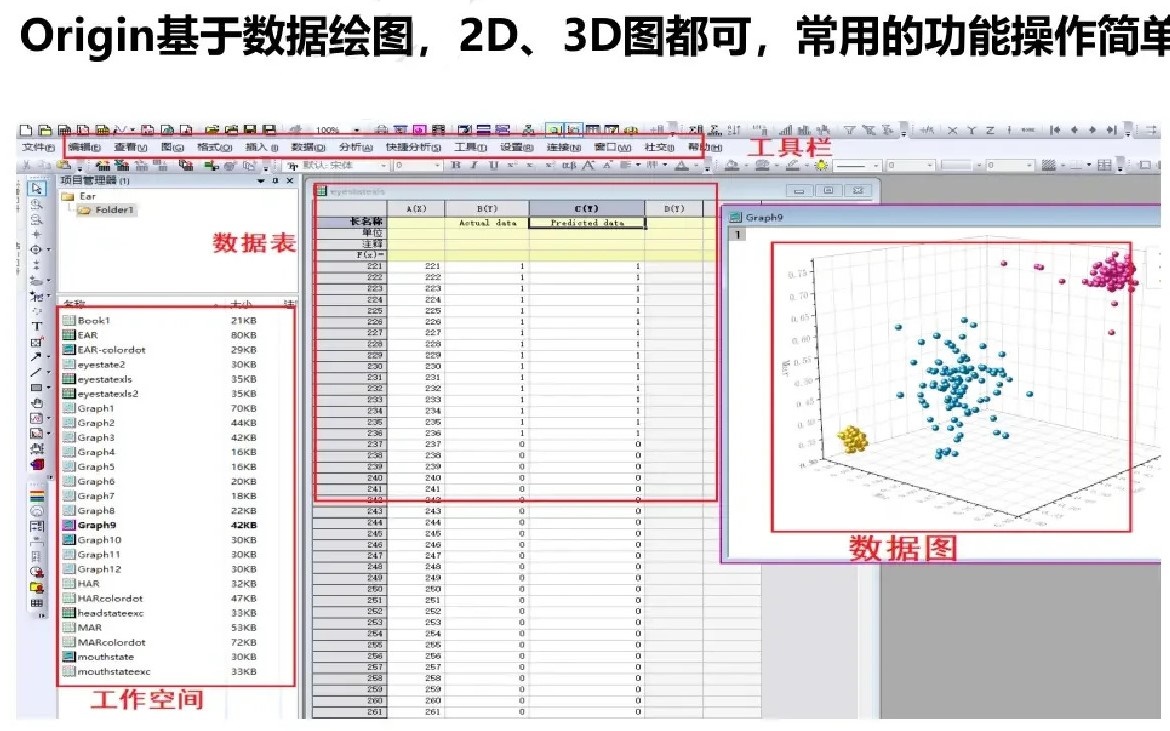Open the 帮助 (Help) menu
The image size is (1170, 731).
[x=705, y=147]
